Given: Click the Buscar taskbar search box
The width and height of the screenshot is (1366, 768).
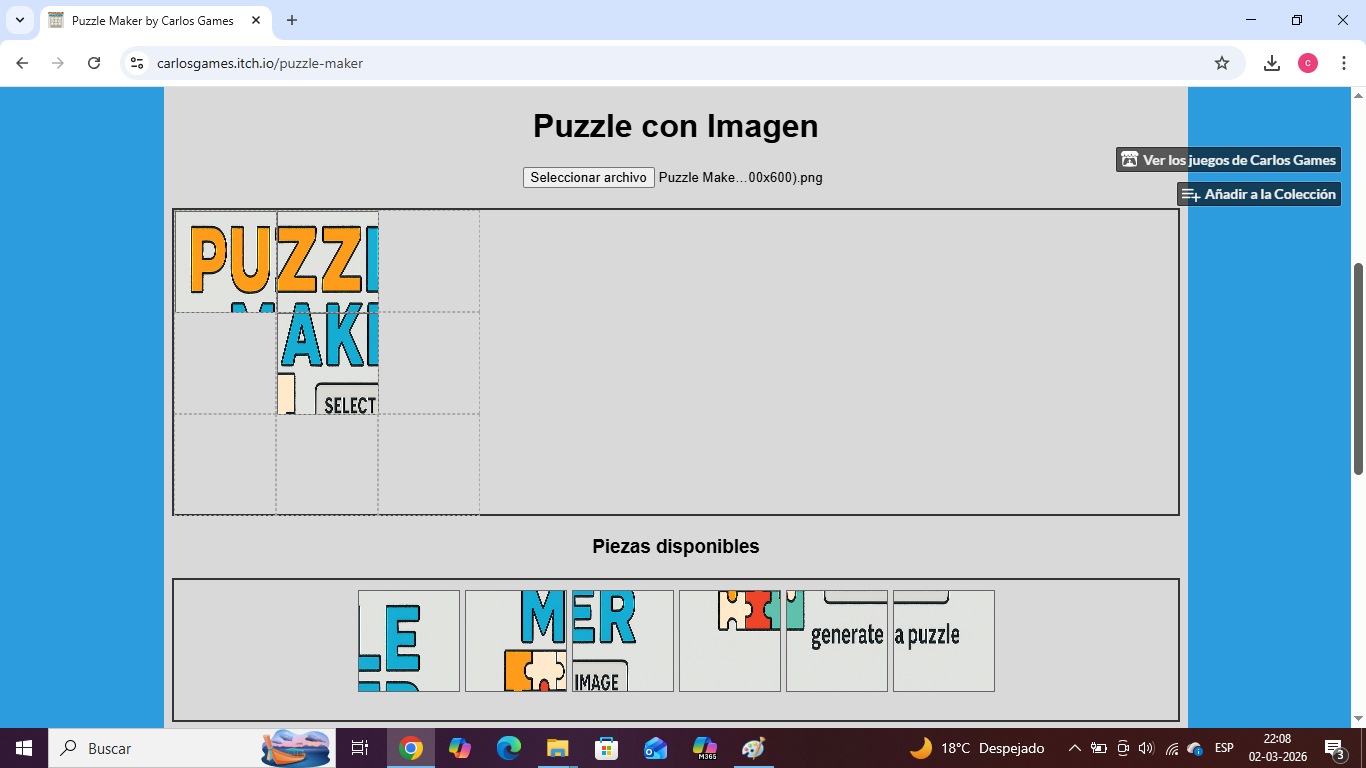Looking at the screenshot, I should pyautogui.click(x=192, y=748).
